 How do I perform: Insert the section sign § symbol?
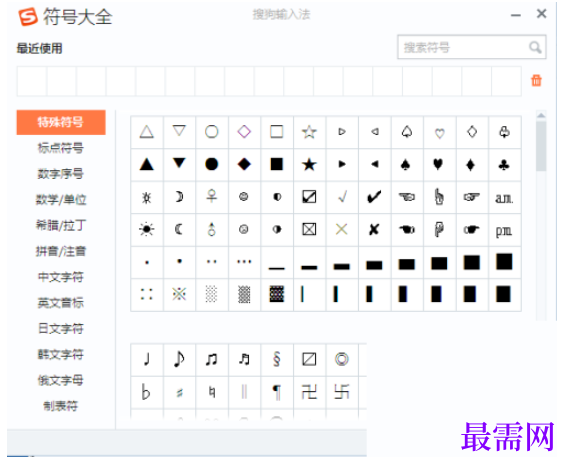pos(277,359)
